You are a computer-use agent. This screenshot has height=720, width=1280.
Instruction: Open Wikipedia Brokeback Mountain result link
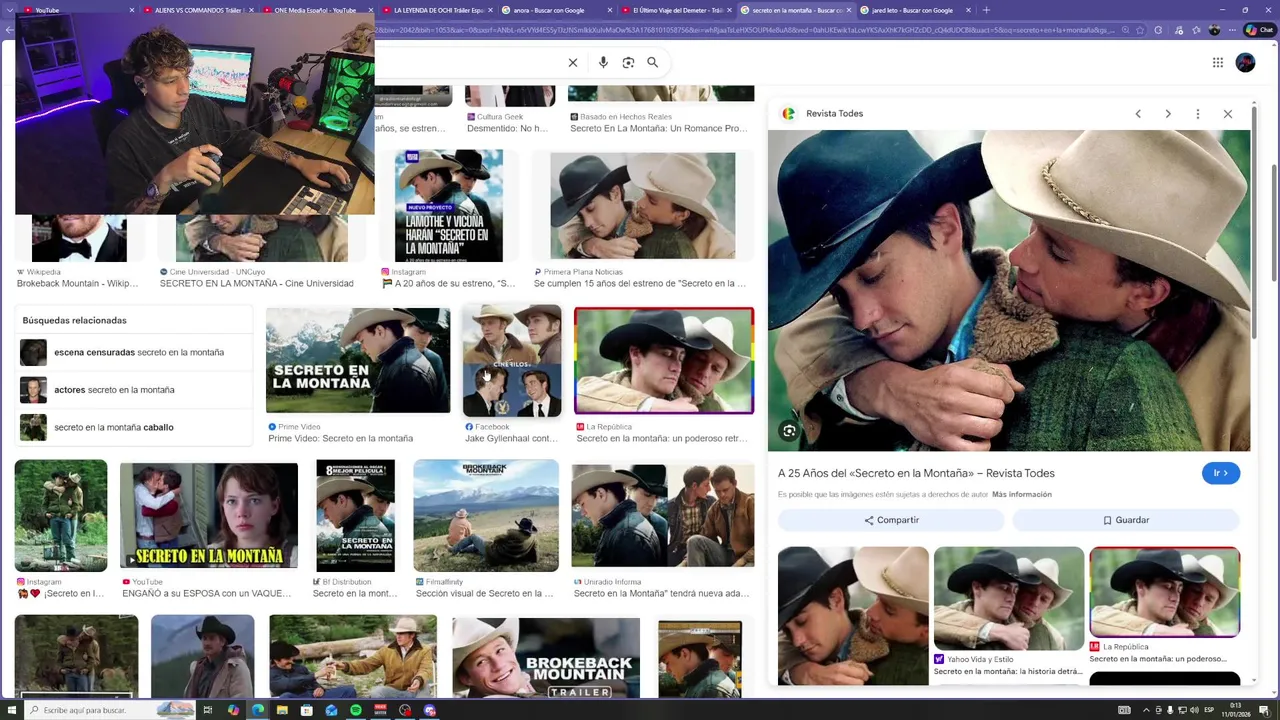[x=78, y=284]
